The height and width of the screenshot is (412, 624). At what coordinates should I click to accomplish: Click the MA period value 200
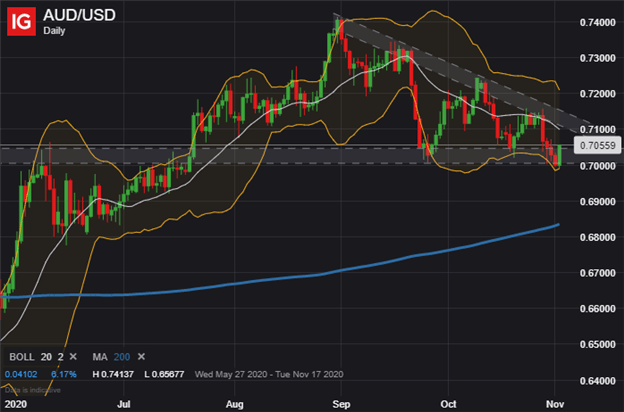coord(122,357)
